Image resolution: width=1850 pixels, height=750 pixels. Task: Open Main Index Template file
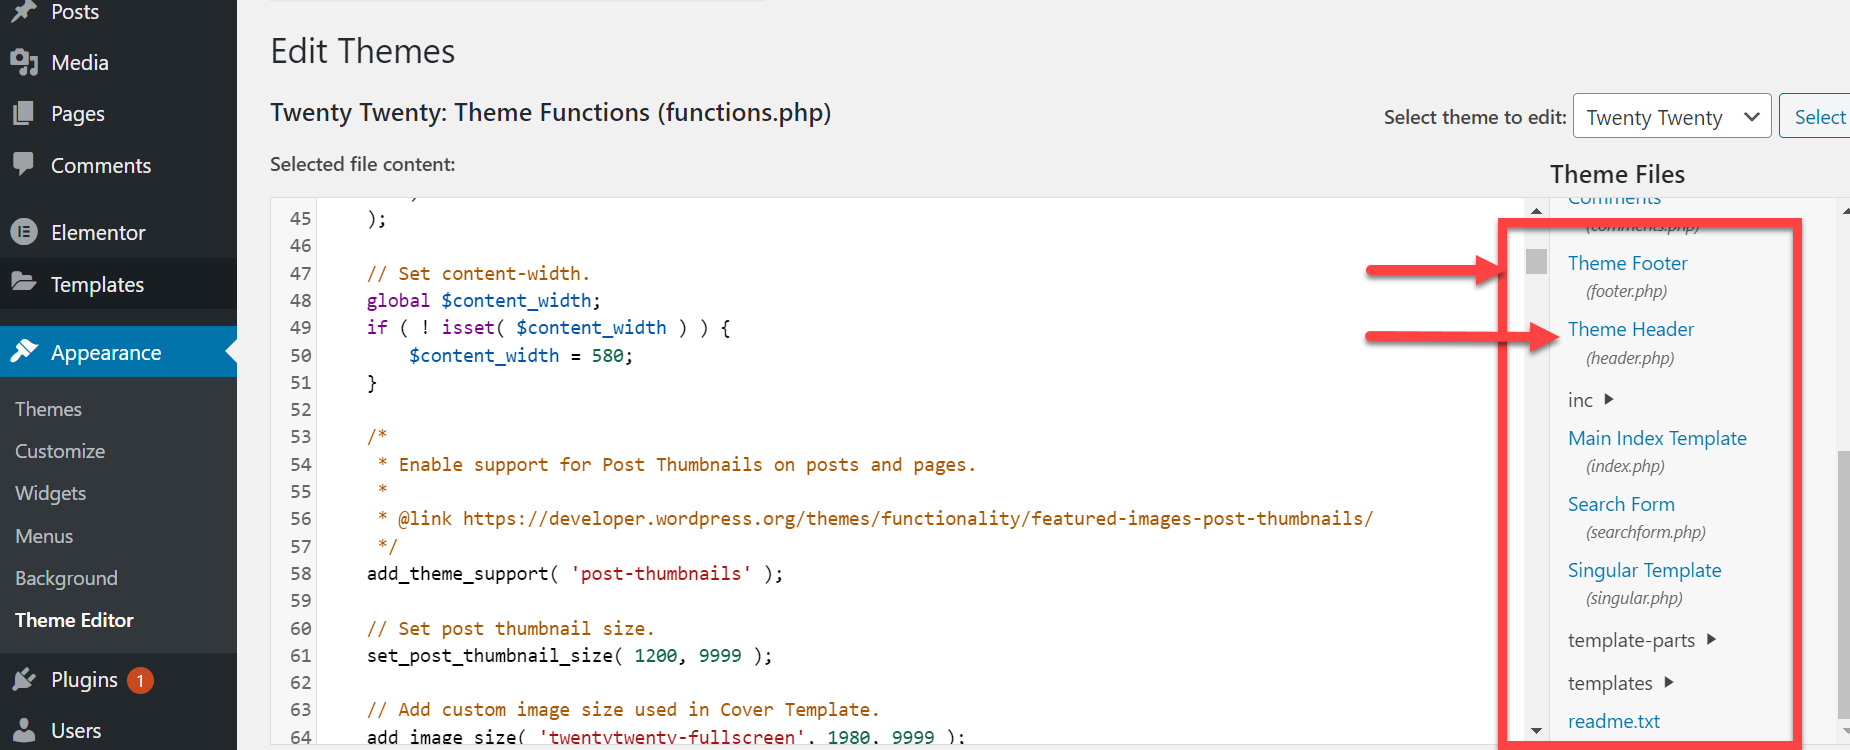[x=1657, y=438]
